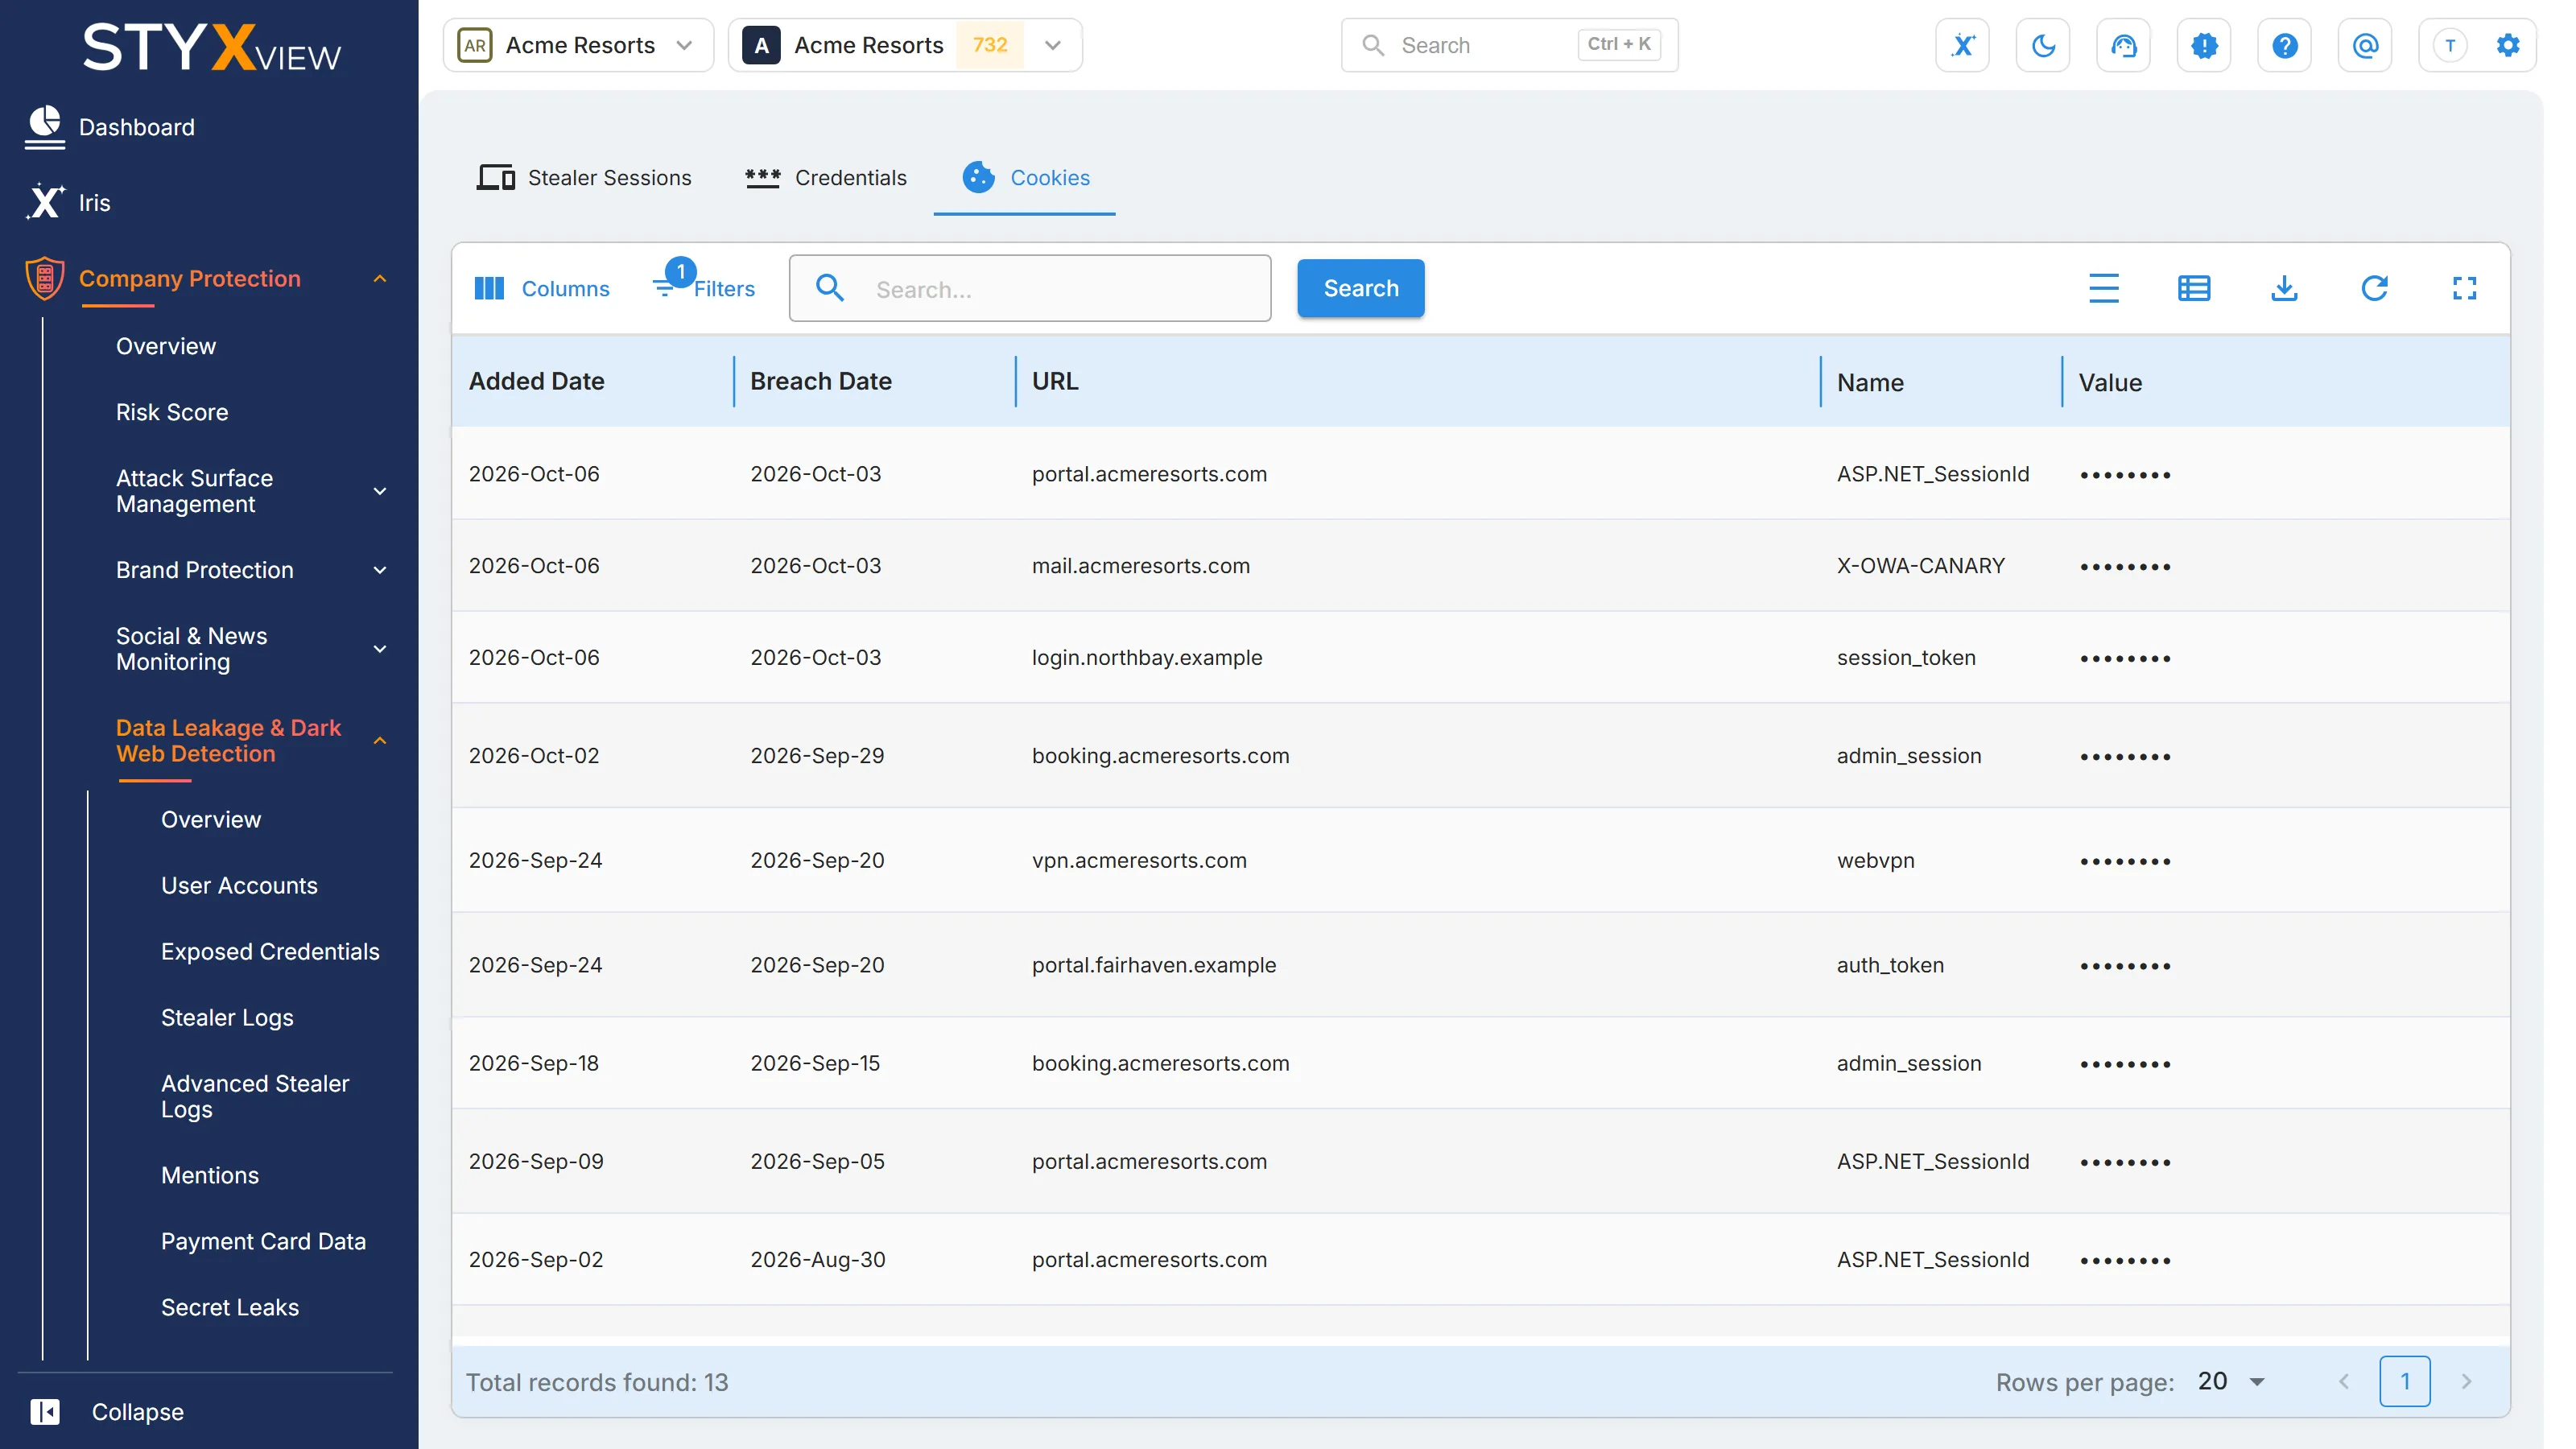Image resolution: width=2576 pixels, height=1449 pixels.
Task: Open the support headset icon
Action: pos(2123,45)
